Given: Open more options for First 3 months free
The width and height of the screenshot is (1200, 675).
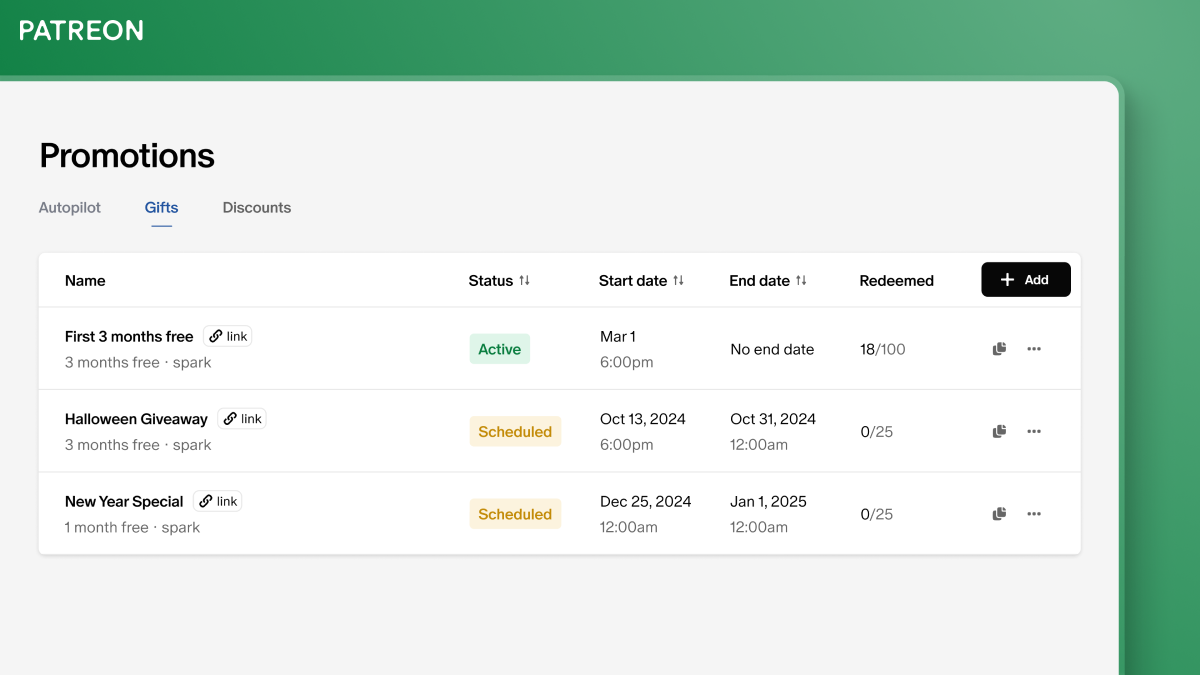Looking at the screenshot, I should coord(1034,349).
